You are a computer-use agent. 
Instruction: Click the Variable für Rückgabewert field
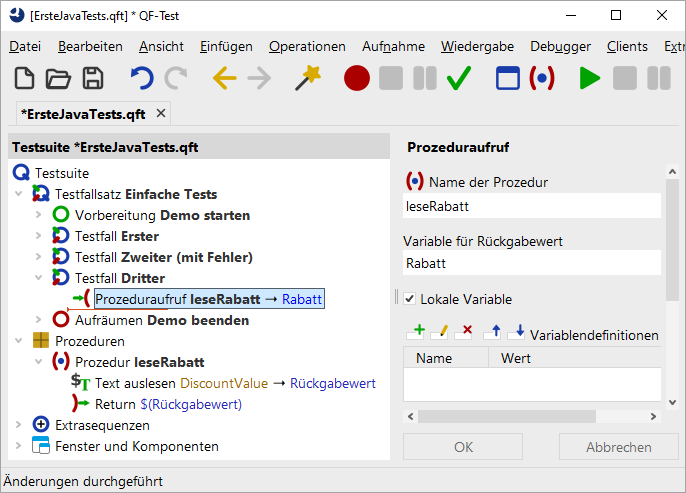click(x=532, y=262)
